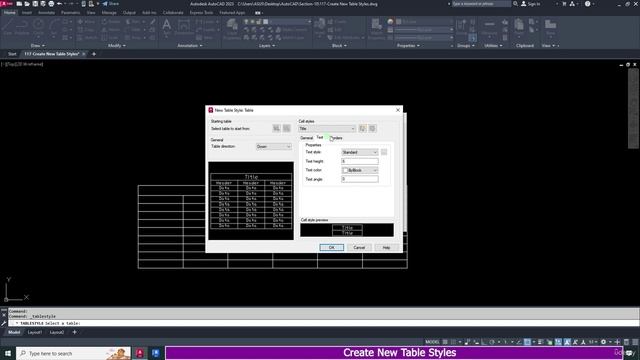Viewport: 640px width, 360px height.
Task: Switch to the Layout2 tab
Action: point(57,332)
